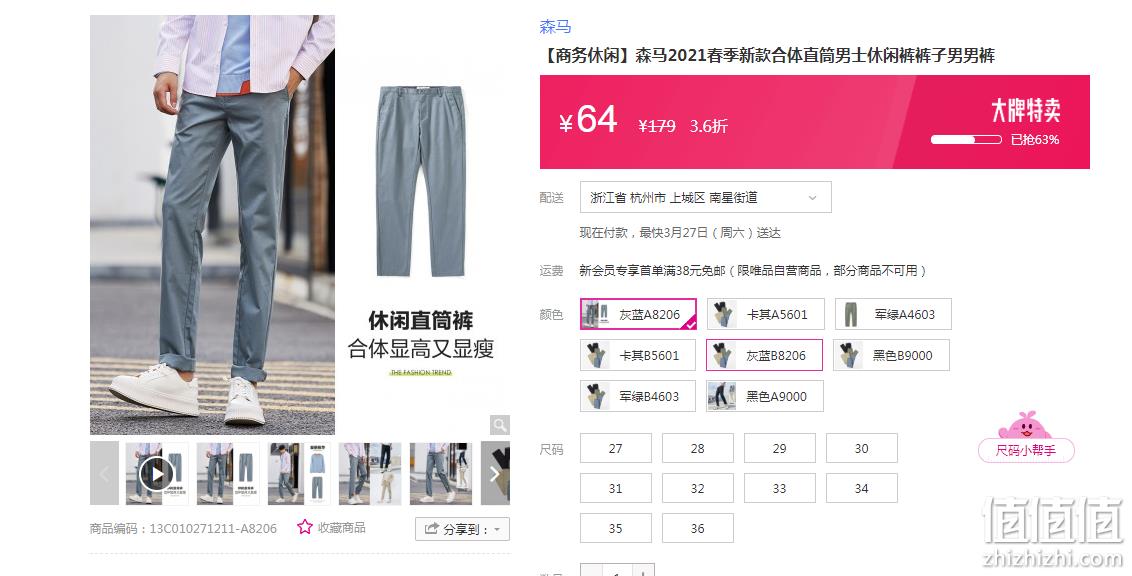Open the 尺码小帮手 size helper mascot
The image size is (1132, 576).
pyautogui.click(x=1026, y=437)
